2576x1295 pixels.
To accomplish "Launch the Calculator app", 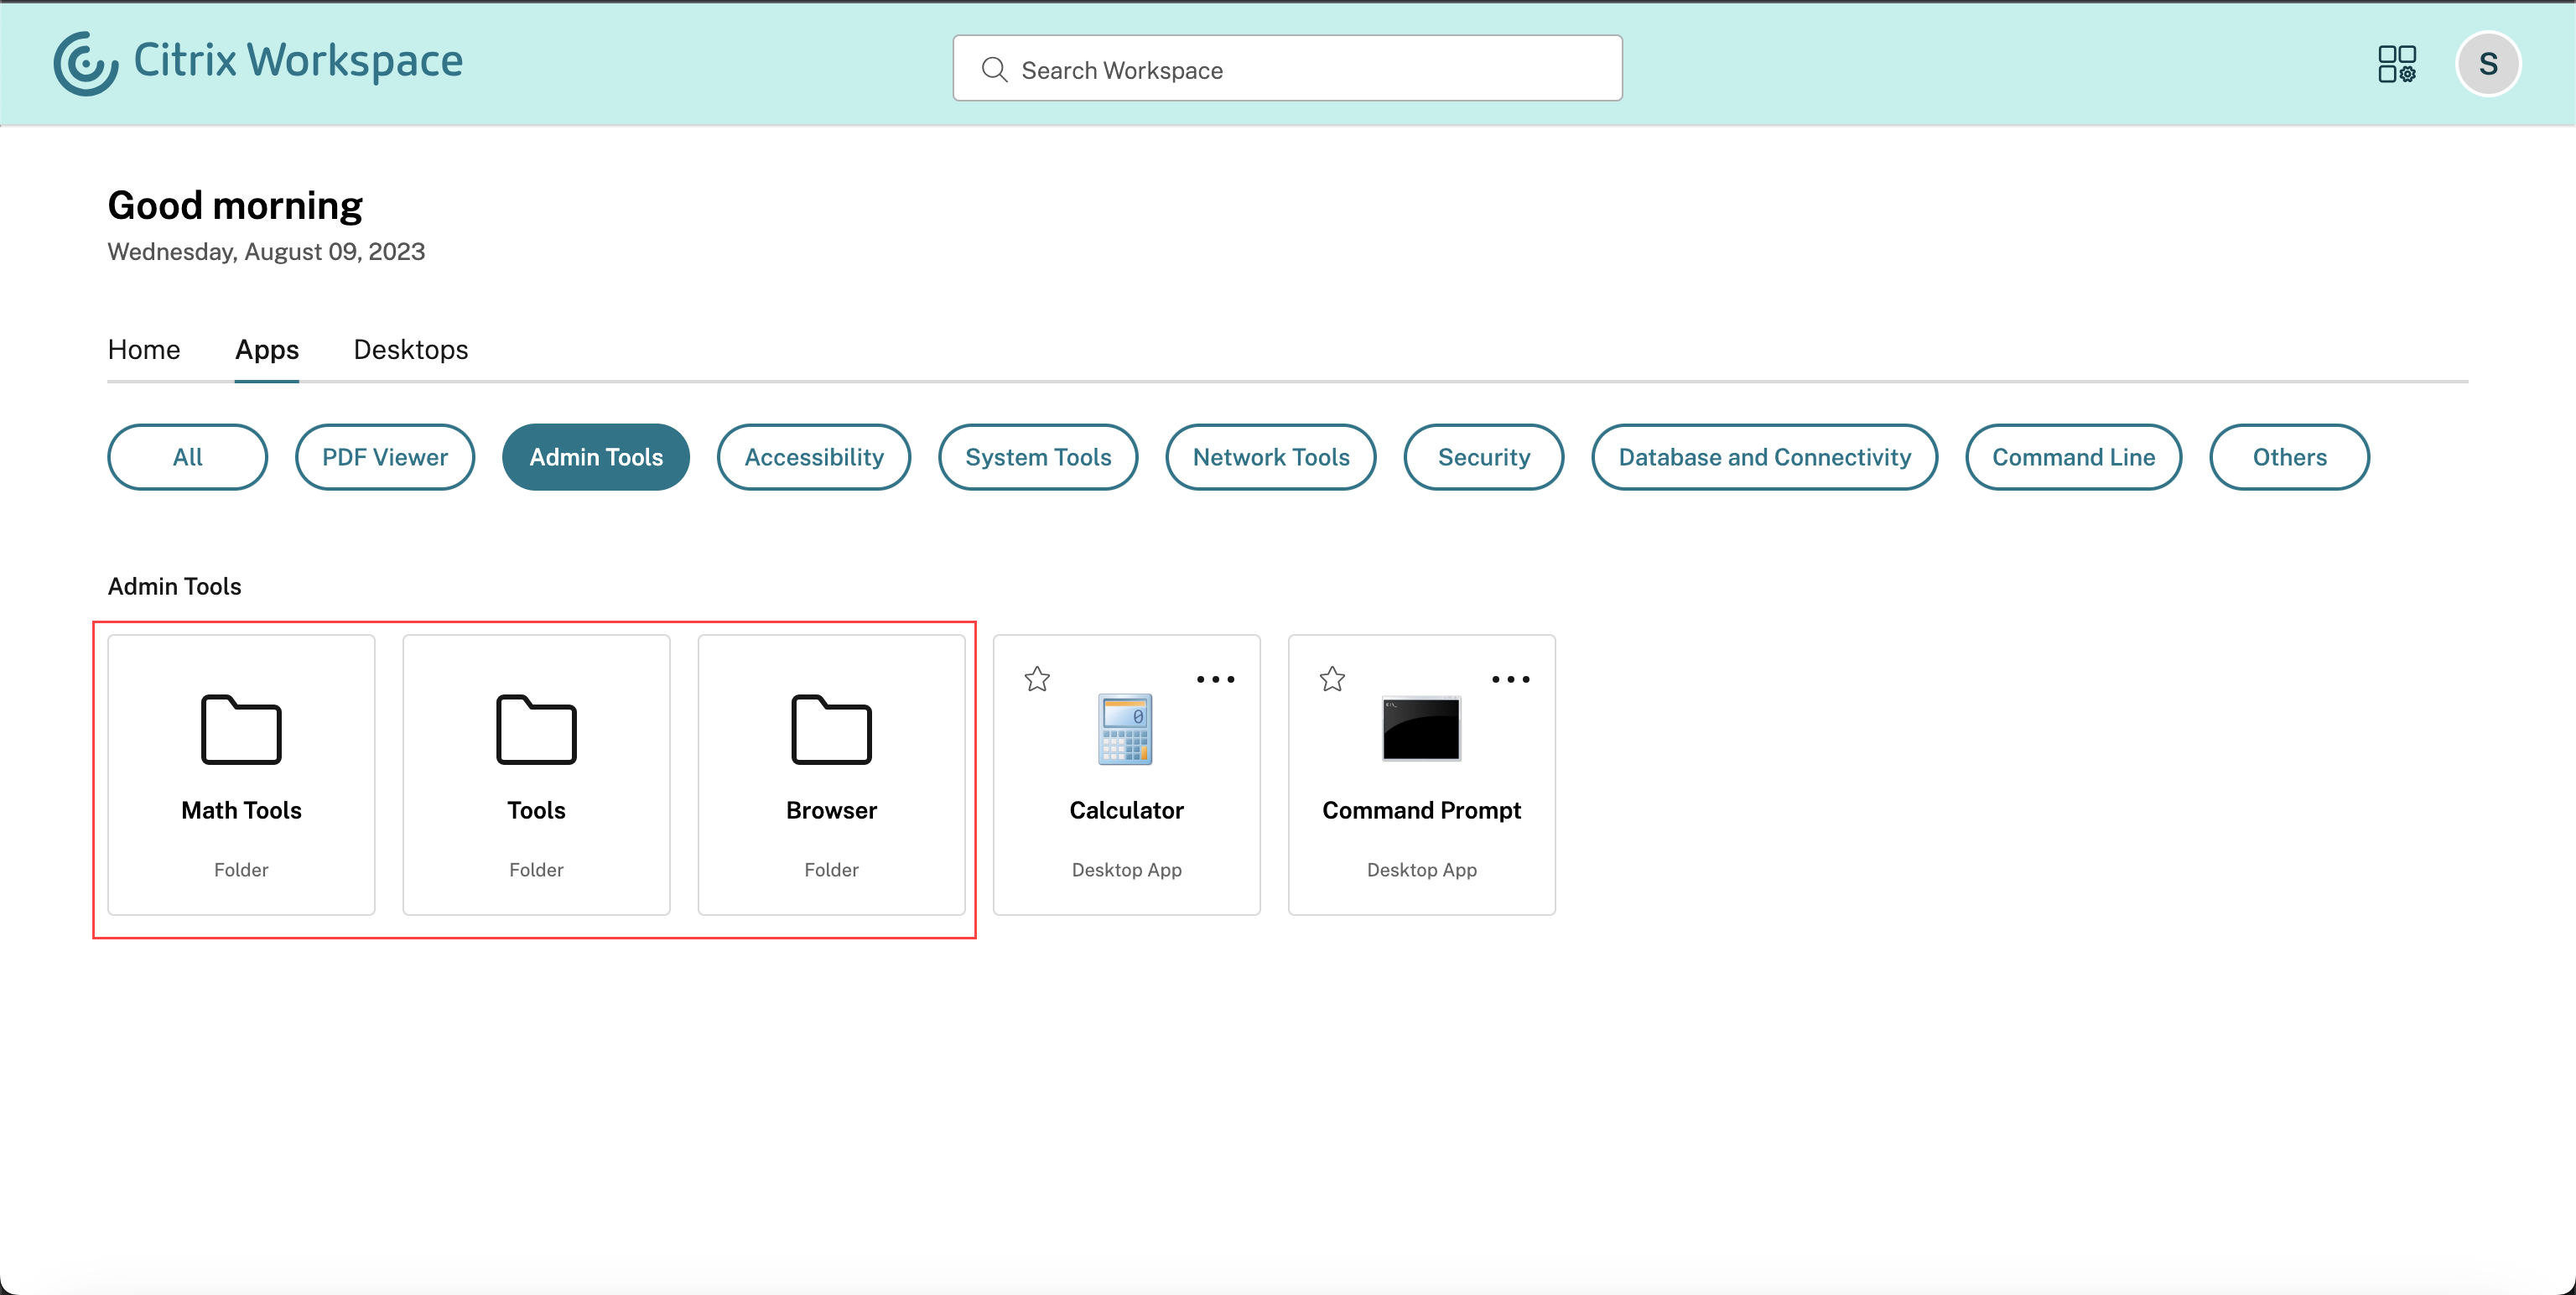I will coord(1126,774).
